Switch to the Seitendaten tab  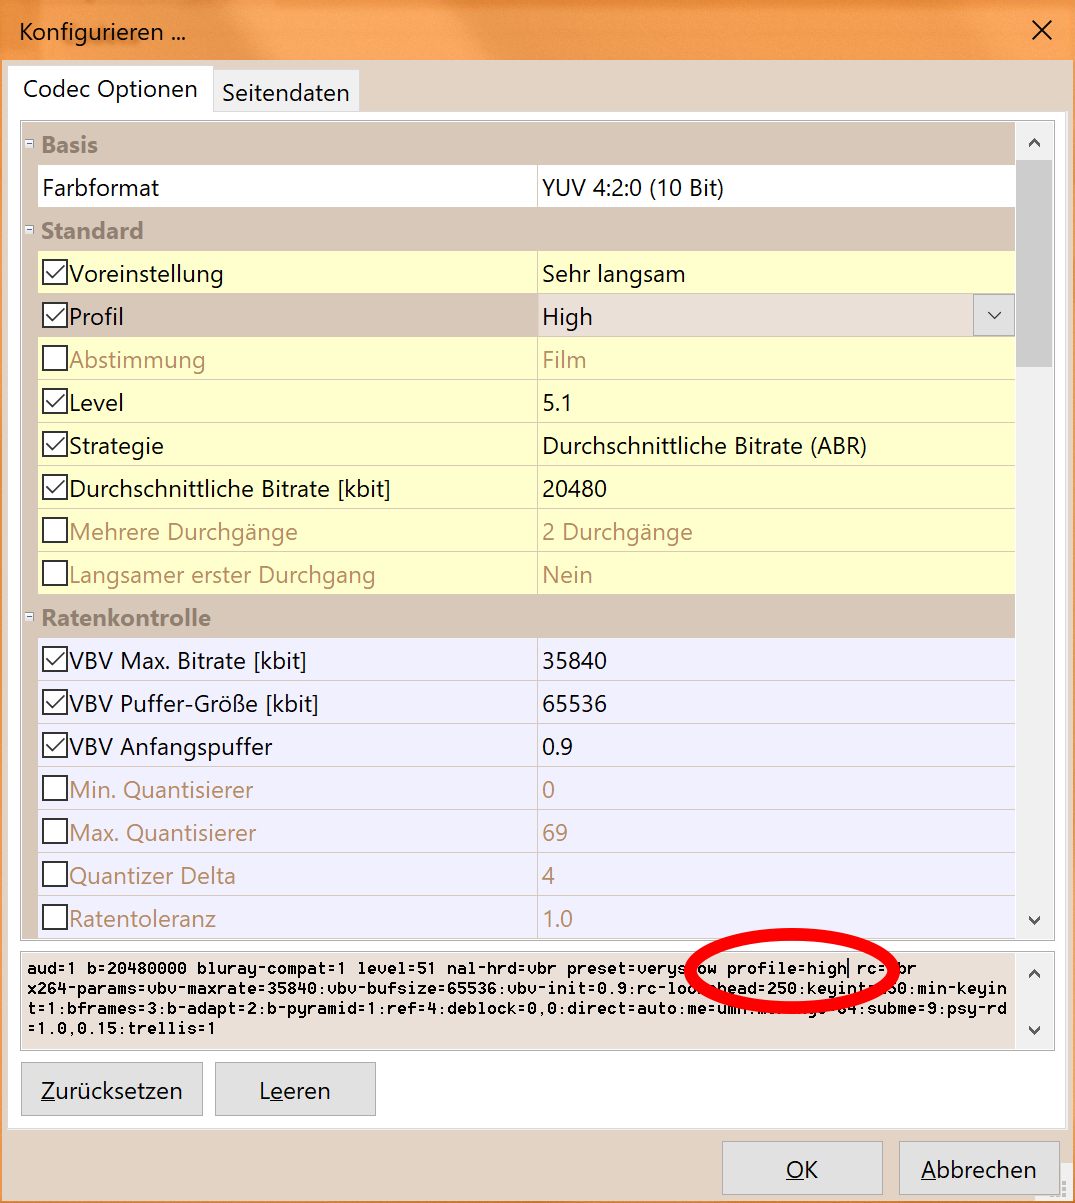pos(285,93)
